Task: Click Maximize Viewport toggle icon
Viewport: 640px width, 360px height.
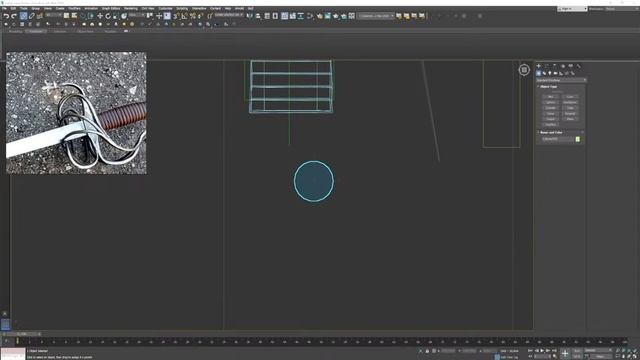Action: (x=634, y=356)
